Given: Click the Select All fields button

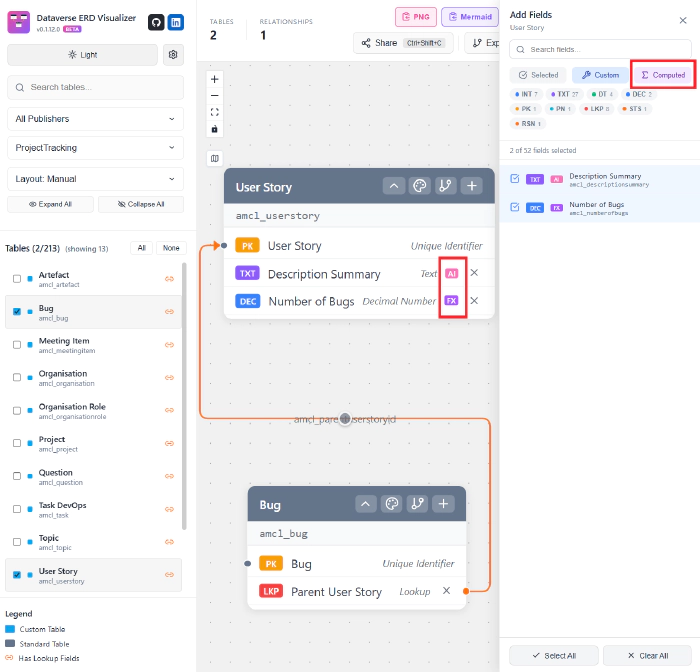Looking at the screenshot, I should click(x=553, y=655).
